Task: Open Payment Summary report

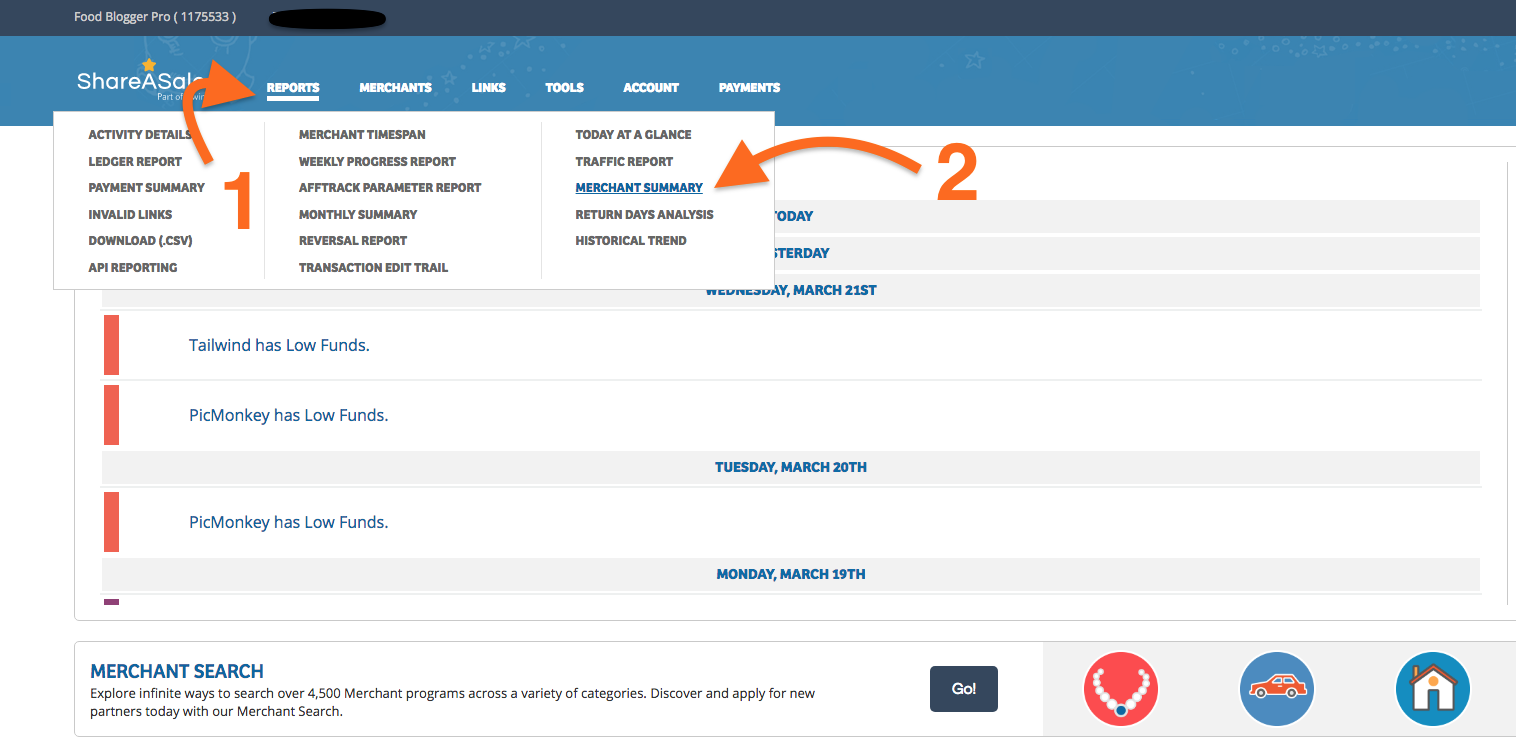Action: point(146,187)
